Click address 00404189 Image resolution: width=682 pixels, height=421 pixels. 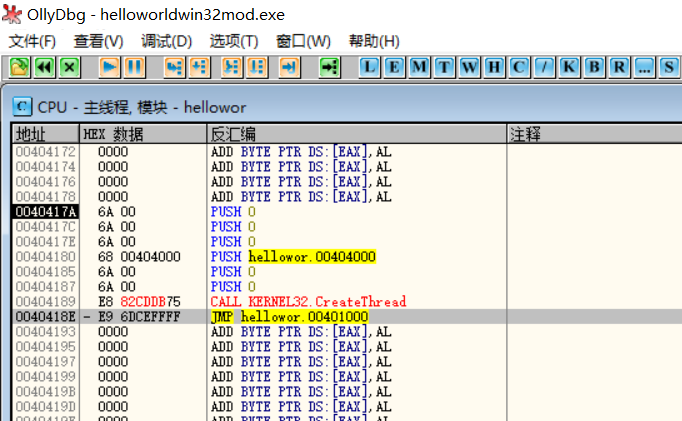click(46, 301)
